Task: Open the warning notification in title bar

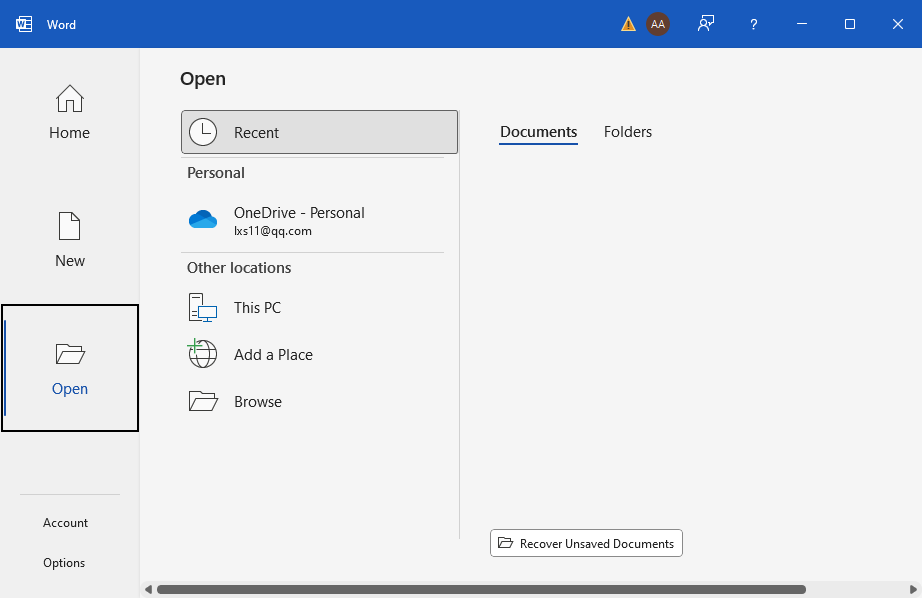Action: (627, 23)
